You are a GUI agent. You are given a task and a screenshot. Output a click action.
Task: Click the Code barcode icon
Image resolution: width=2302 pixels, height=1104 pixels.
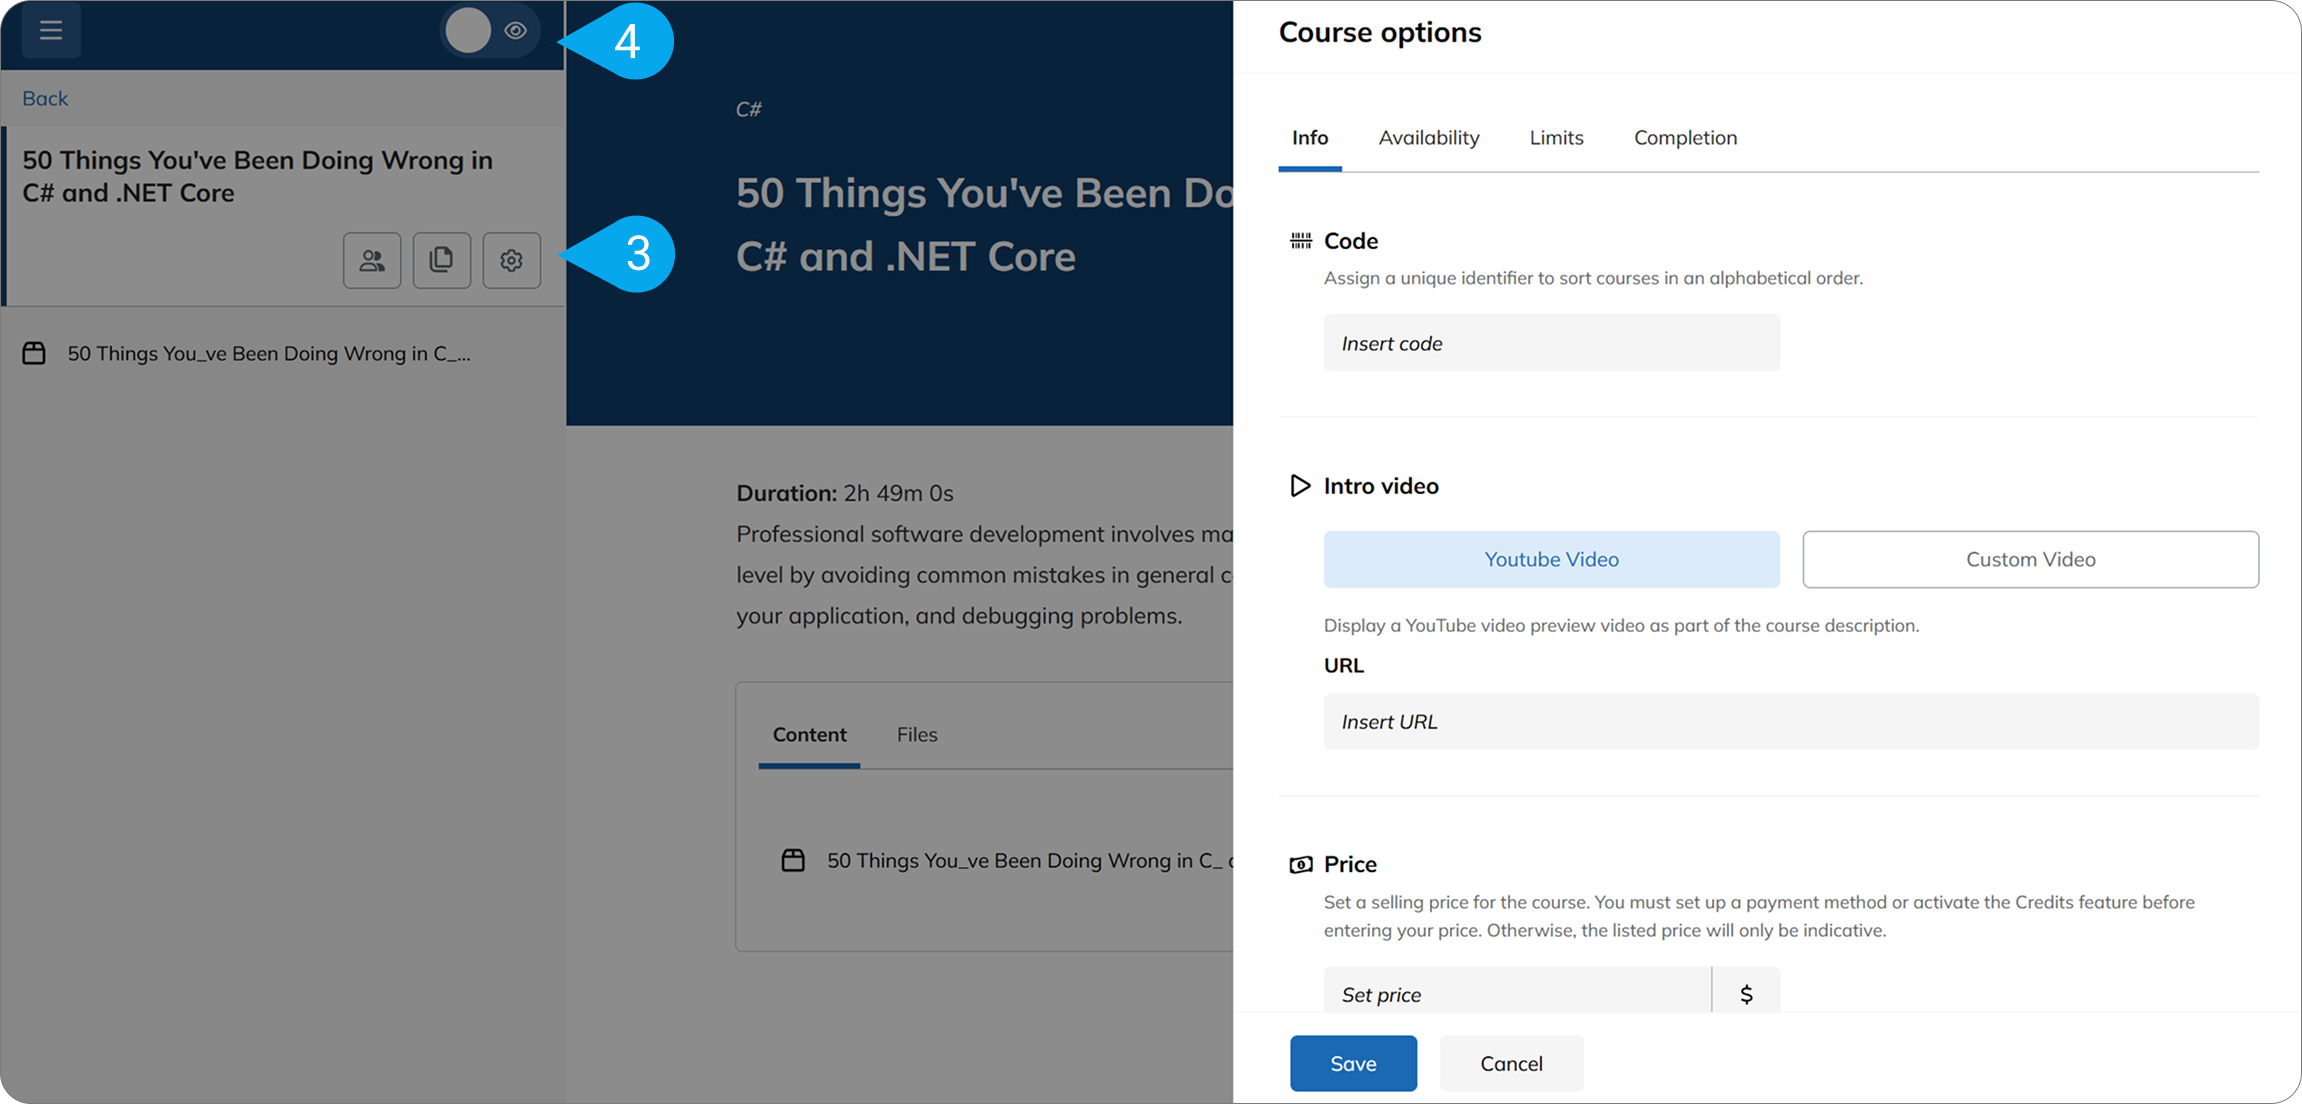pyautogui.click(x=1301, y=241)
